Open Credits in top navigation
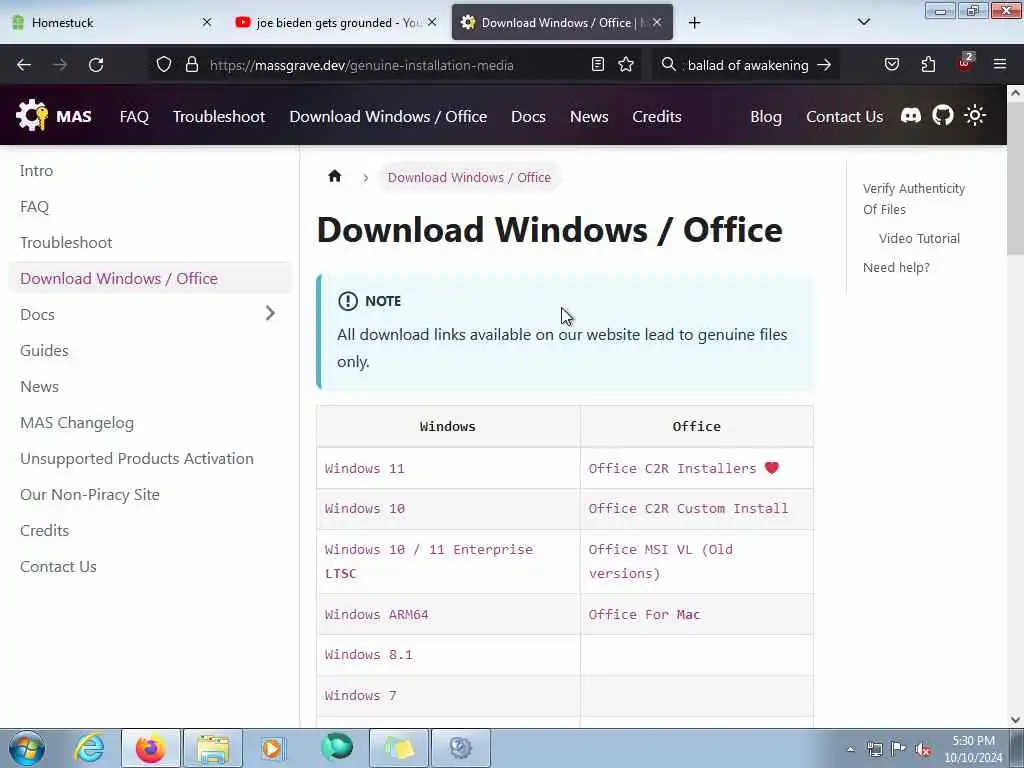The width and height of the screenshot is (1024, 768). [656, 116]
